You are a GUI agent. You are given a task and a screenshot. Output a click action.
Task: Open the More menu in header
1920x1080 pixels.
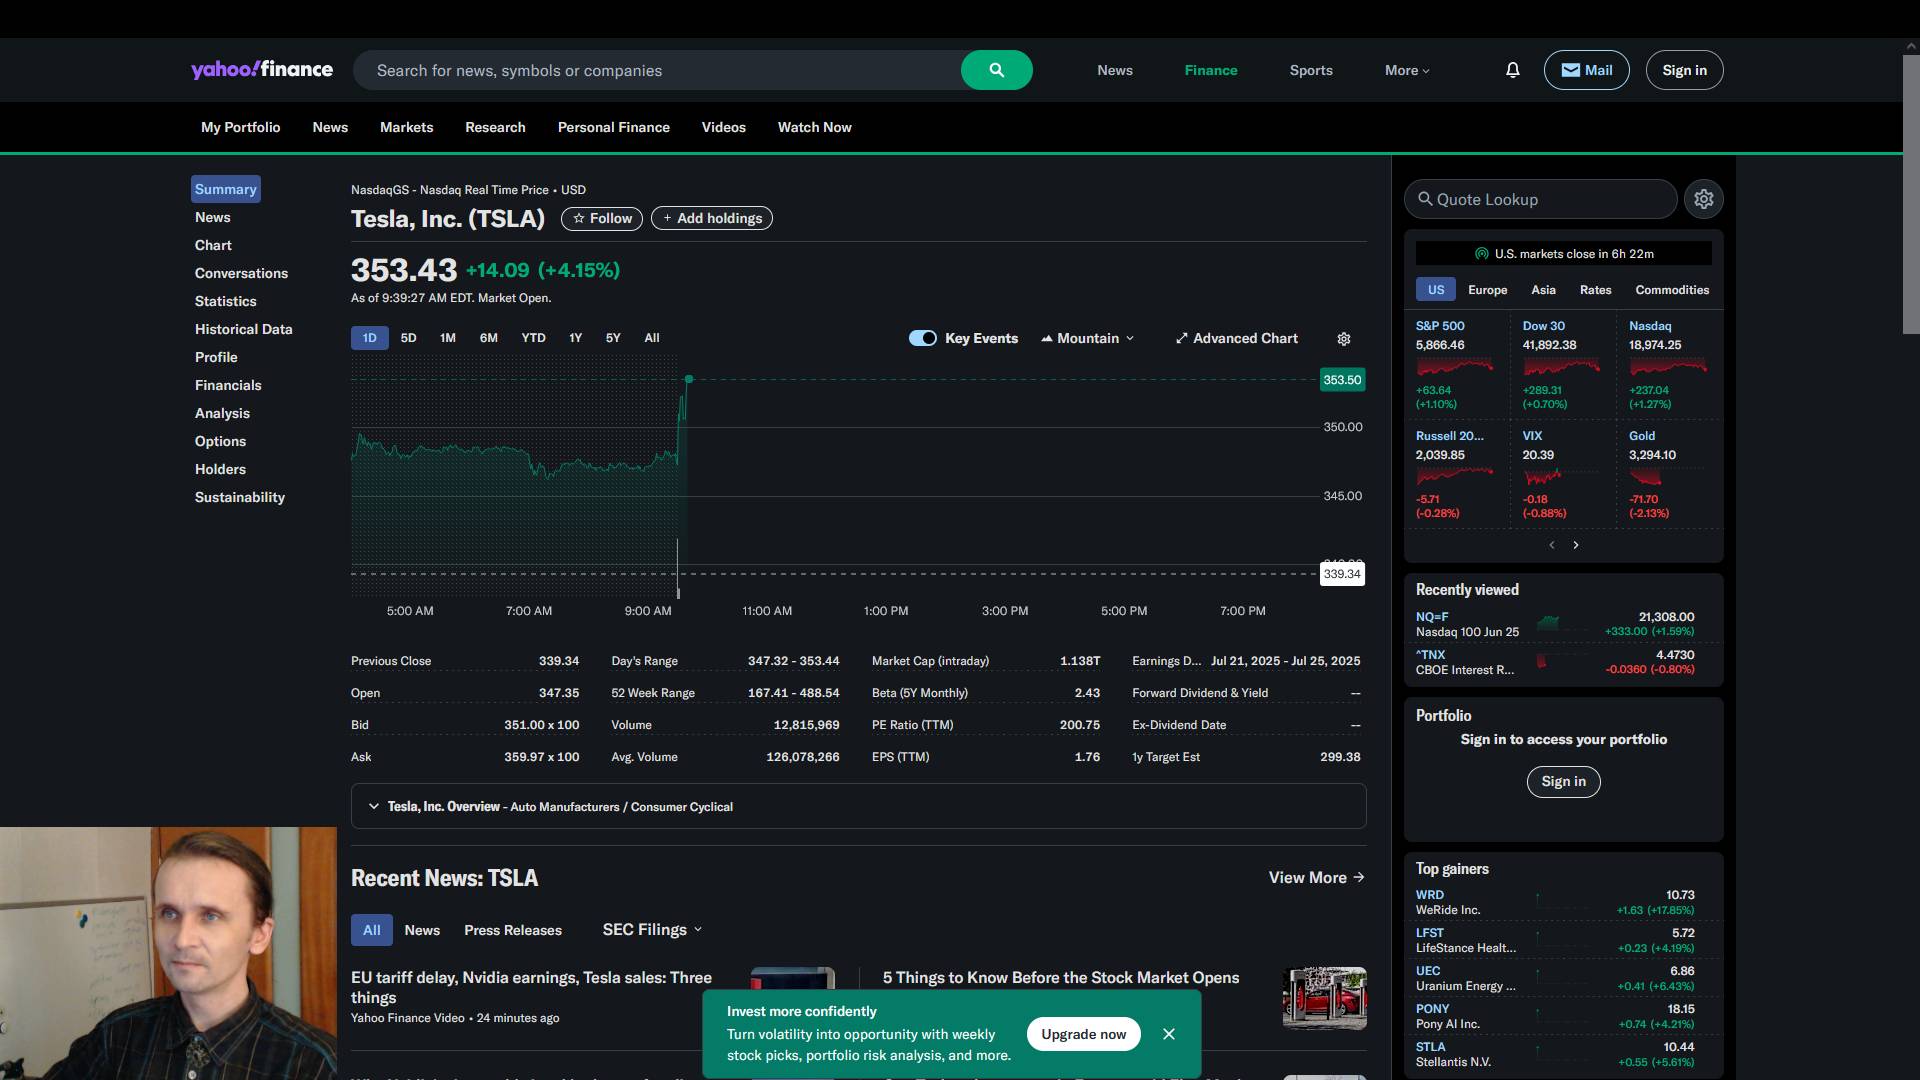1407,70
